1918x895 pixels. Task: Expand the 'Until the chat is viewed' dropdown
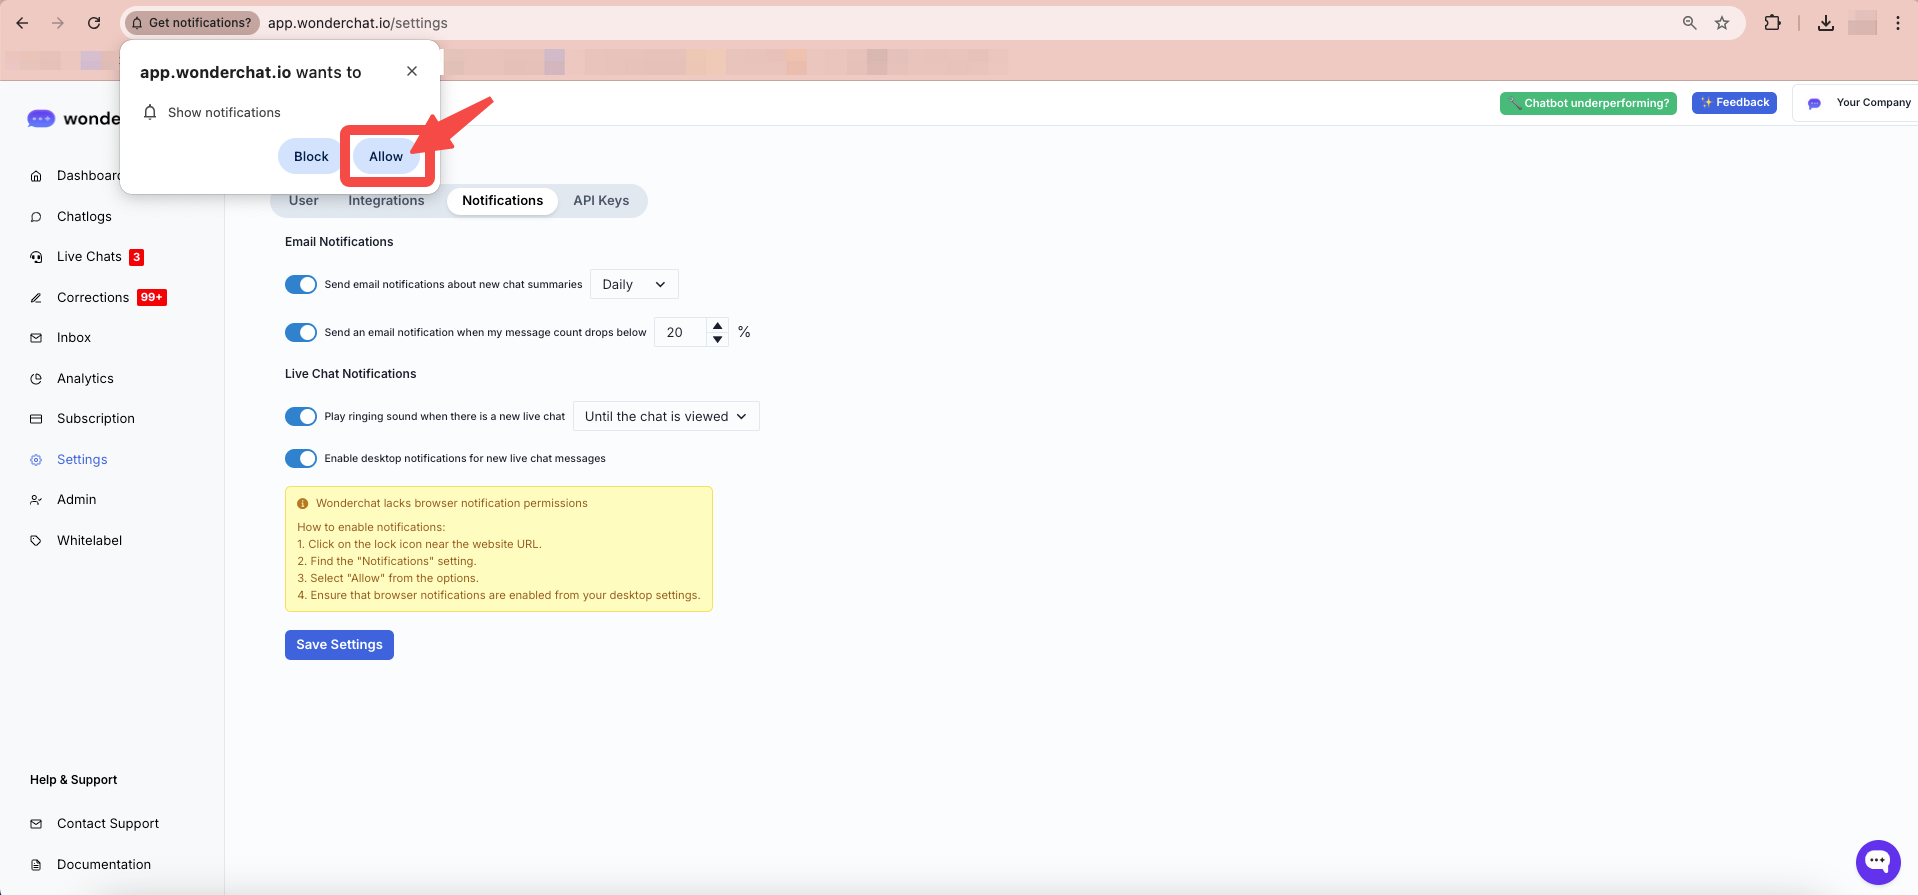[x=666, y=417]
